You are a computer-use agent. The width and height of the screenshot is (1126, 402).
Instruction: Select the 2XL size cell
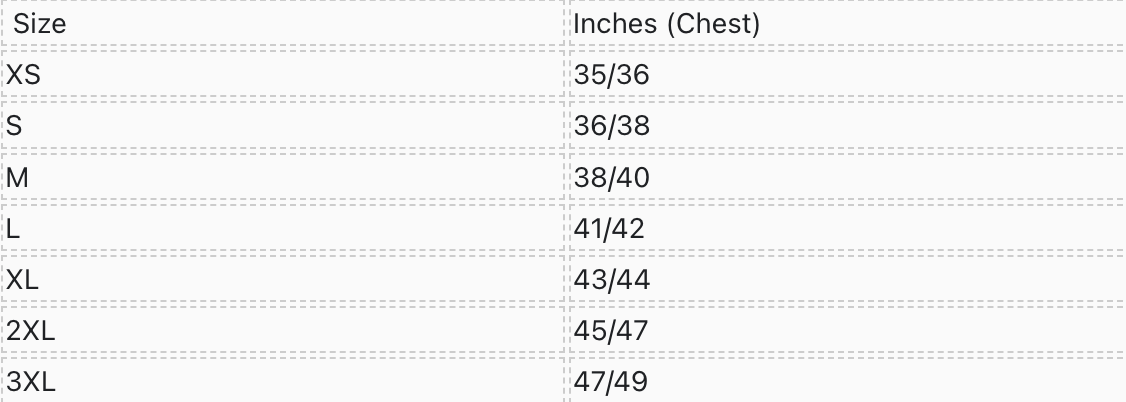(30, 332)
